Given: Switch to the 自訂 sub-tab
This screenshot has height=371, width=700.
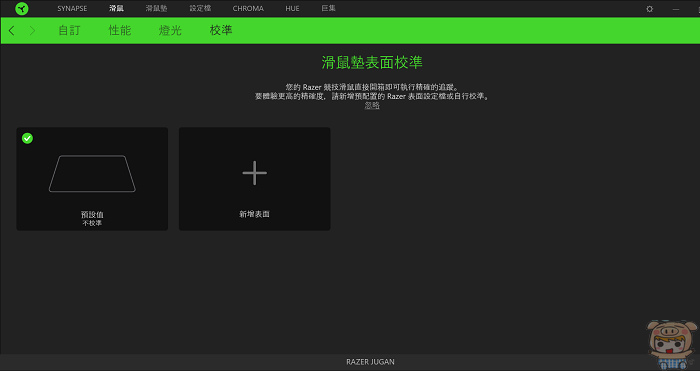Looking at the screenshot, I should pyautogui.click(x=69, y=30).
